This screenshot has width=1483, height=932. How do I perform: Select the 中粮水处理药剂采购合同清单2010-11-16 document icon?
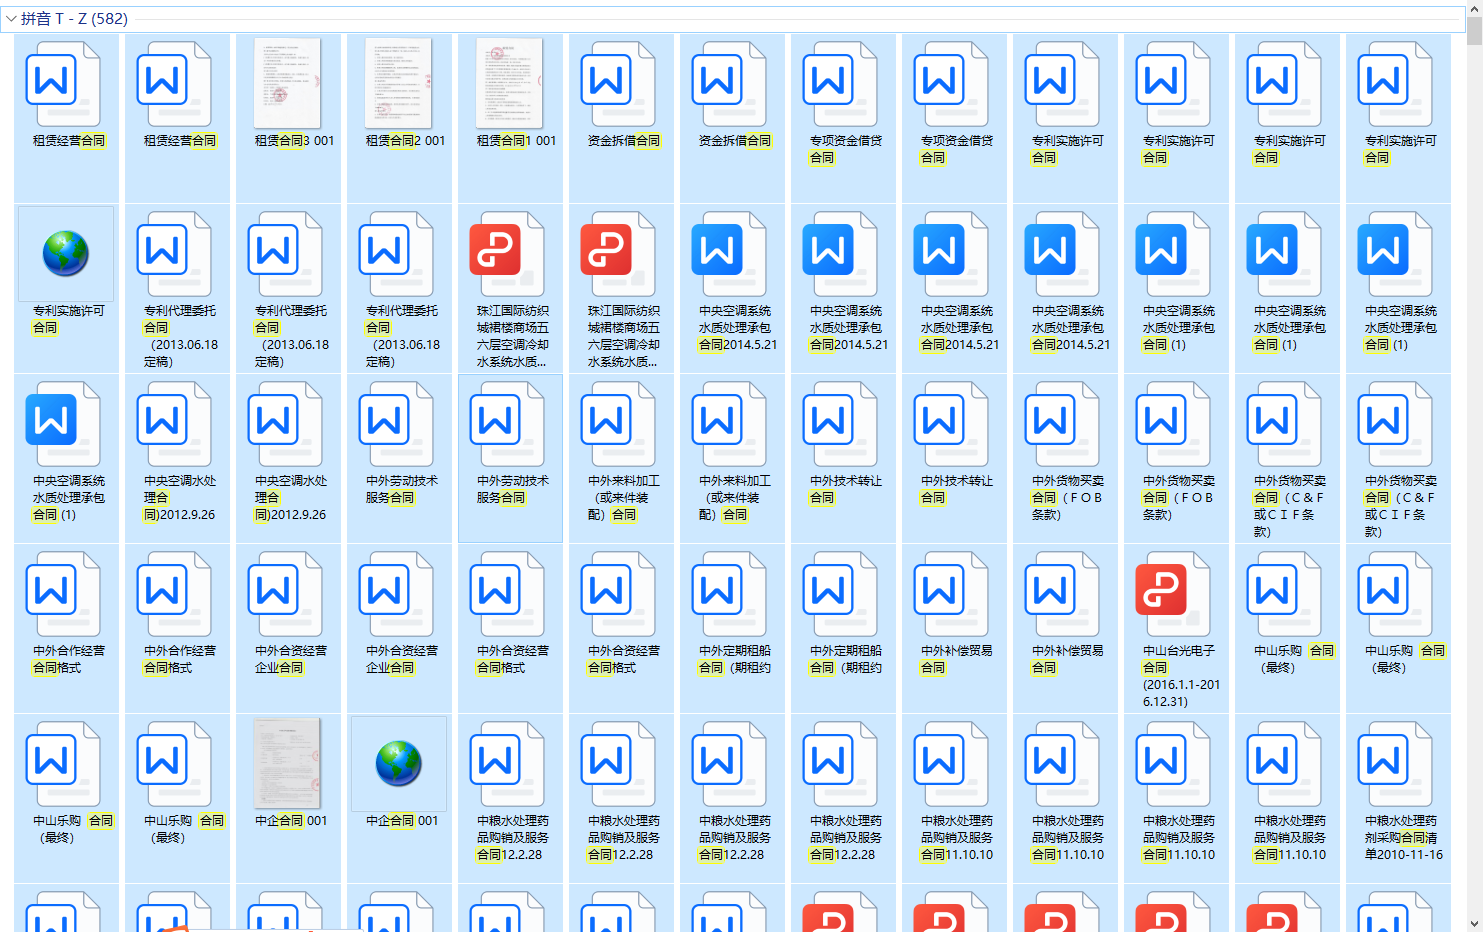[x=1383, y=763]
